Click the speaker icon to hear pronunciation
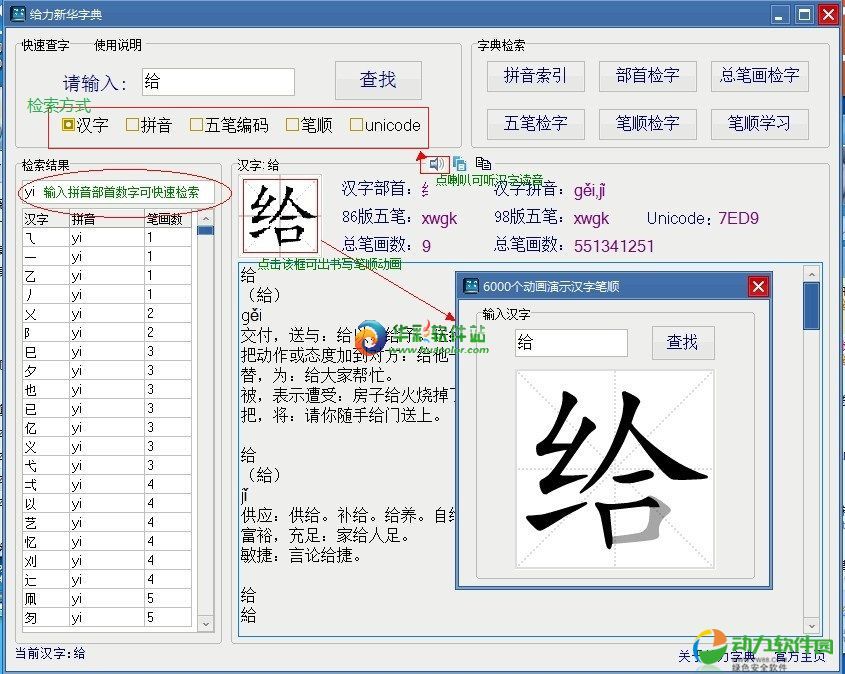The image size is (845, 674). [x=437, y=164]
